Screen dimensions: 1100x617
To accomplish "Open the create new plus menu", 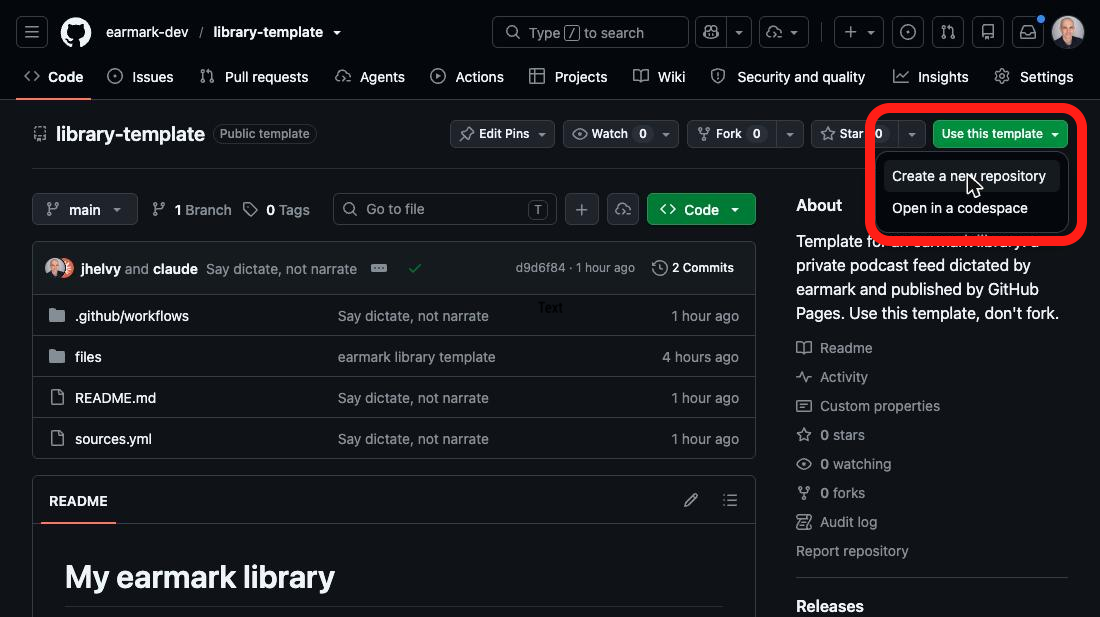I will (x=859, y=32).
